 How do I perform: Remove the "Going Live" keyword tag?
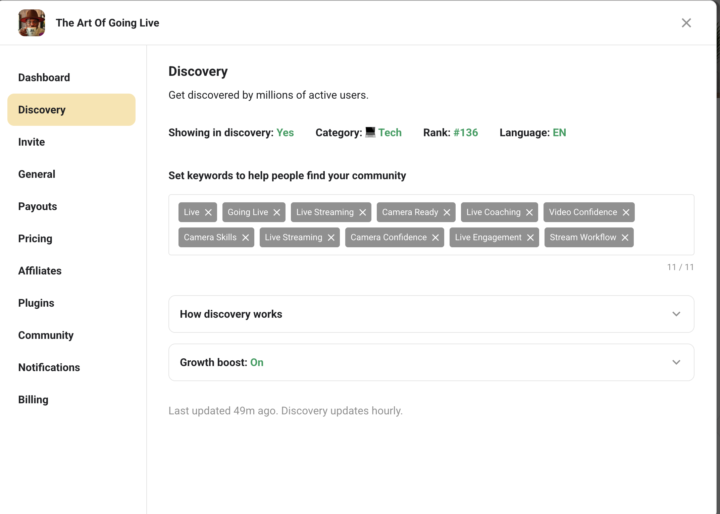276,212
